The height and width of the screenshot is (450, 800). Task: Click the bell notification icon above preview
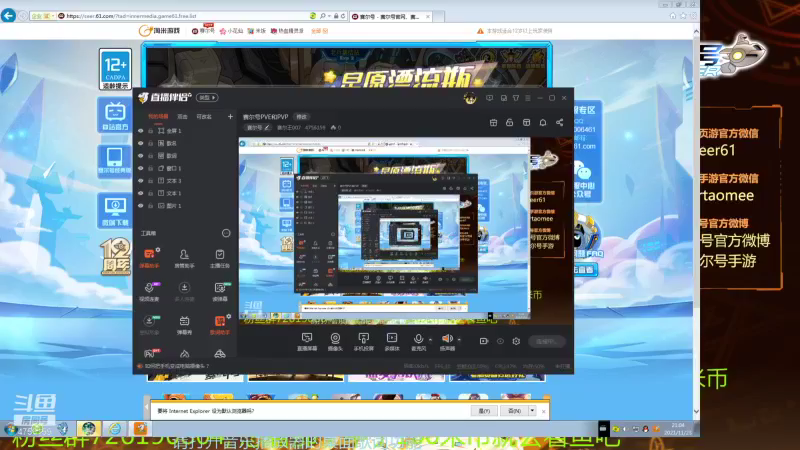tap(543, 122)
